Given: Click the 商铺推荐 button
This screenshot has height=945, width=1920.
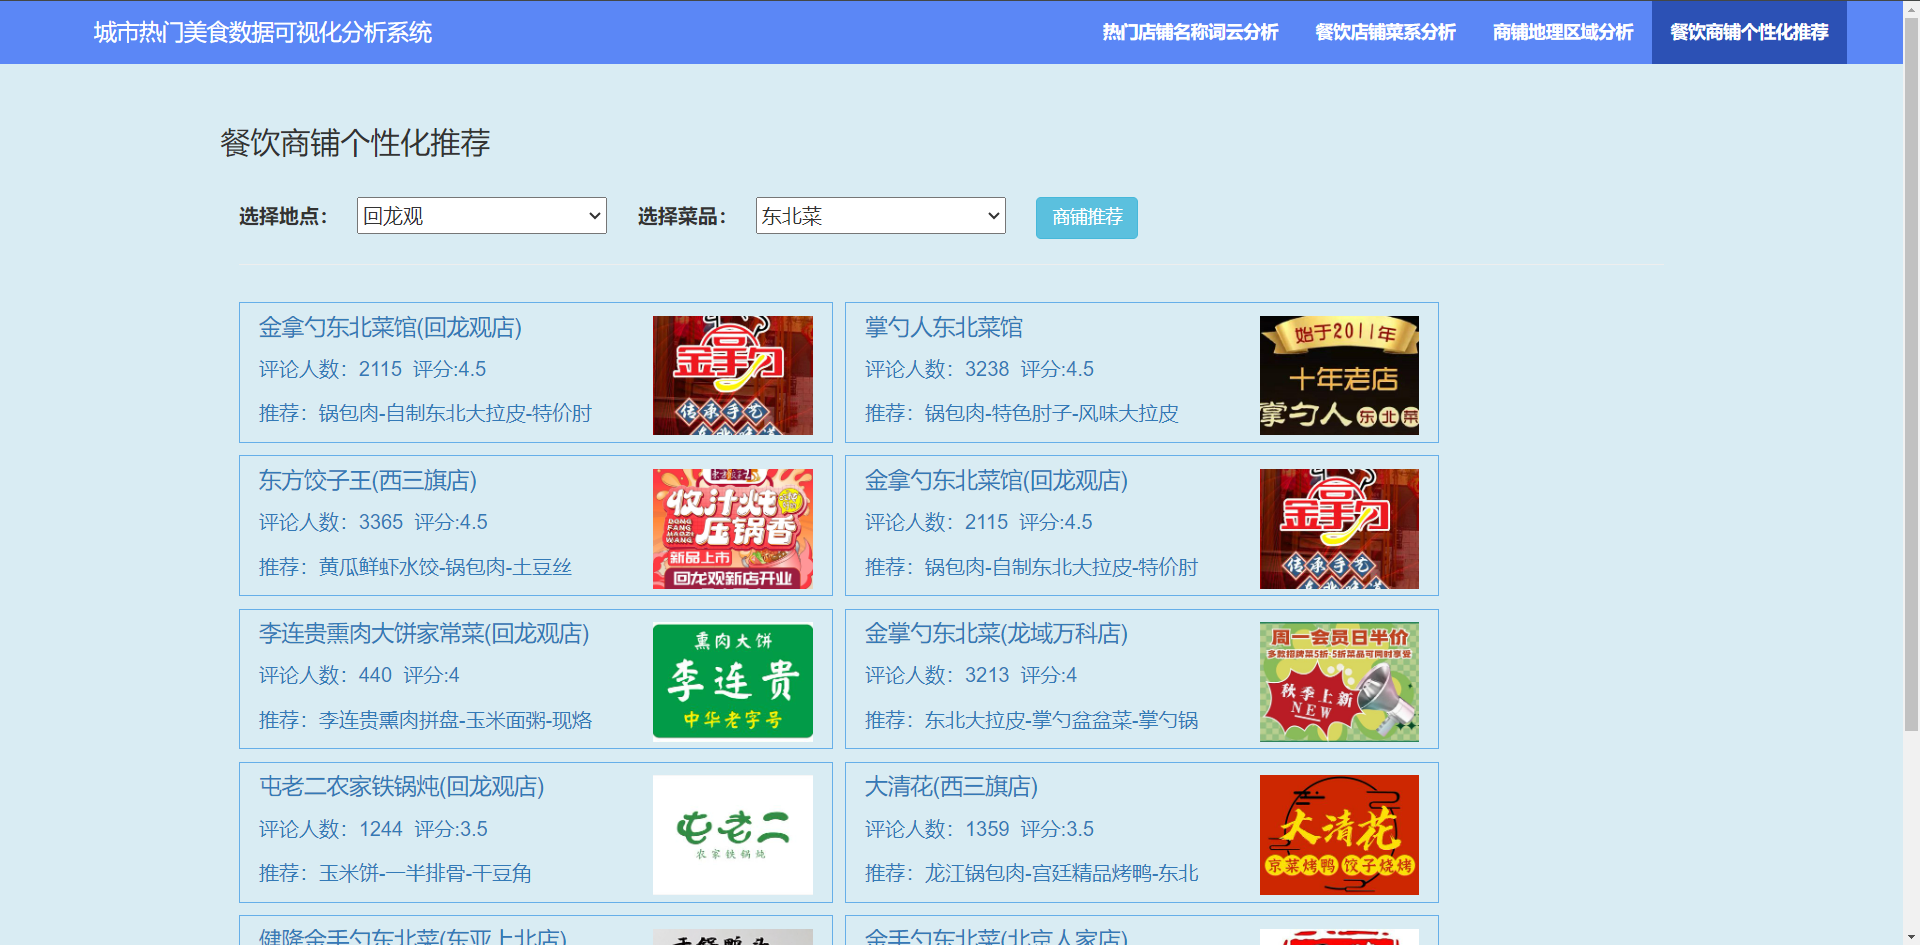Looking at the screenshot, I should point(1087,218).
